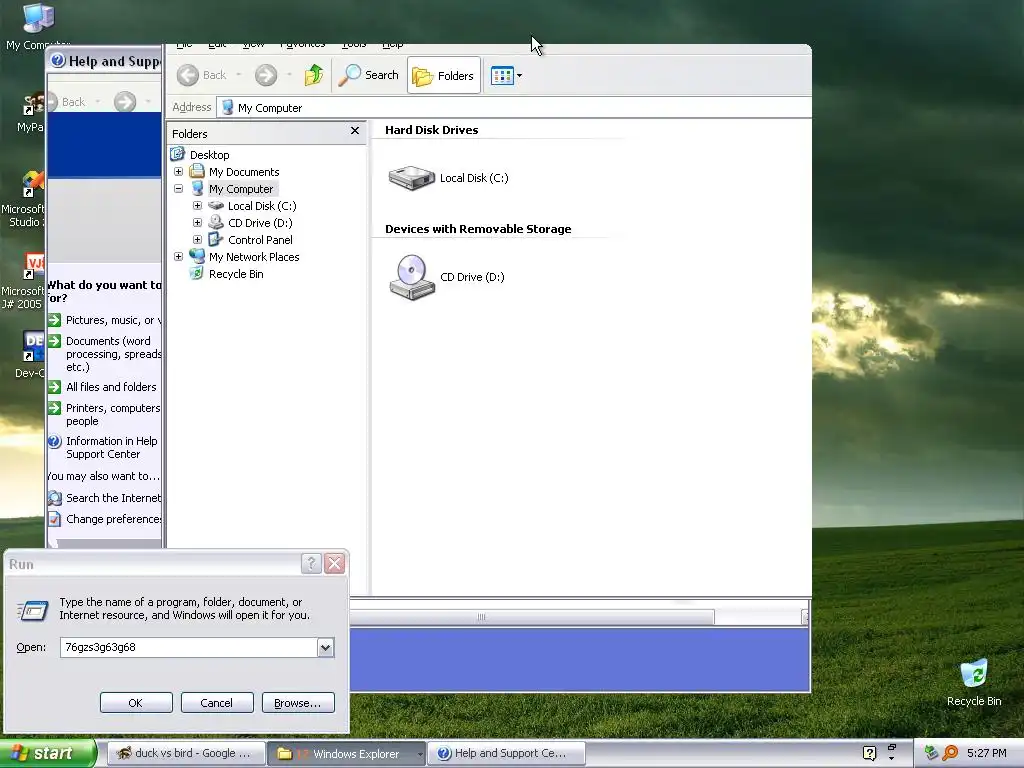
Task: Select Desktop in the folder tree
Action: coord(210,155)
